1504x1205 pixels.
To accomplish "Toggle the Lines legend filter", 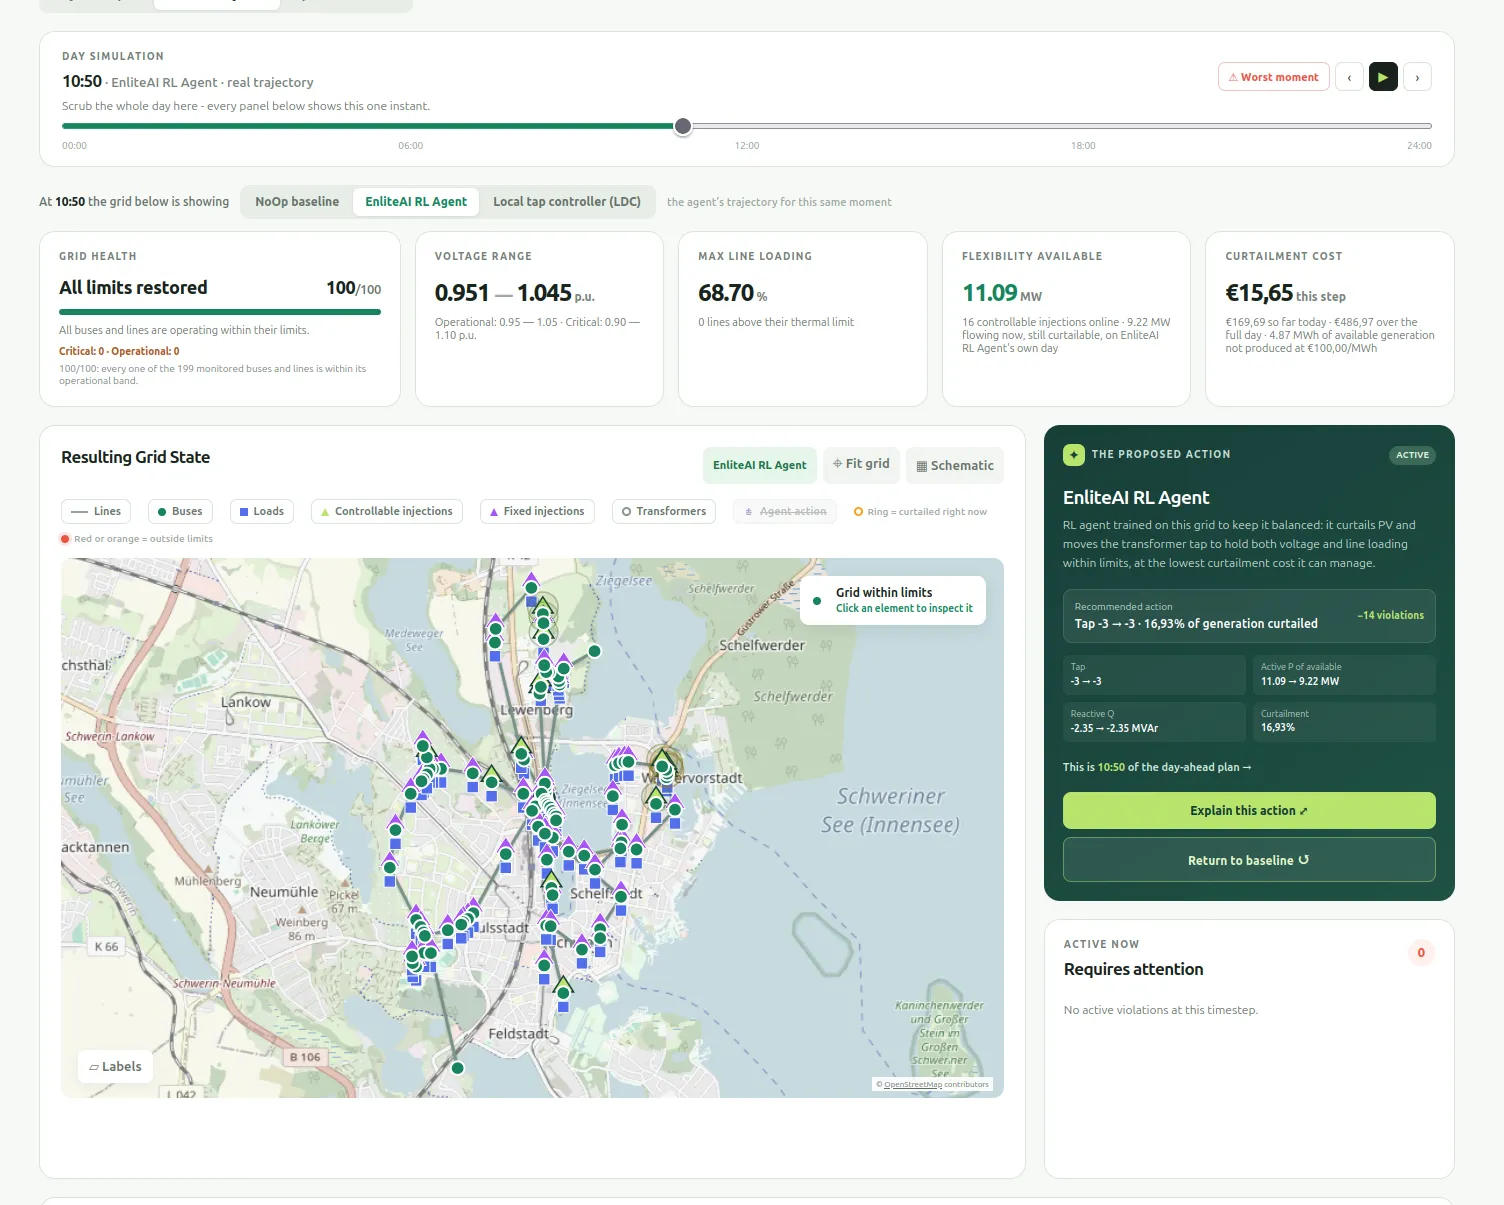I will point(96,511).
